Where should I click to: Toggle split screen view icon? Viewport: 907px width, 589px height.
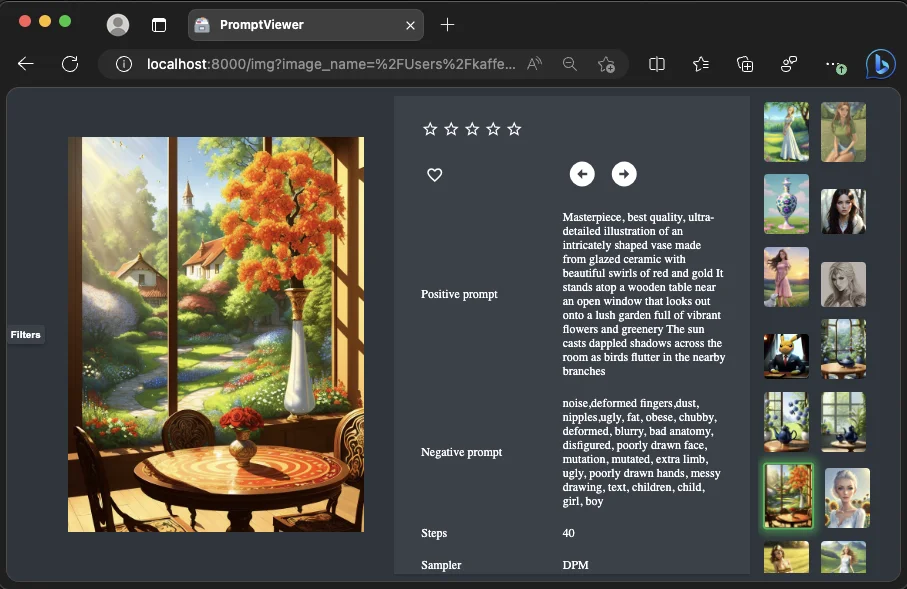coord(657,64)
